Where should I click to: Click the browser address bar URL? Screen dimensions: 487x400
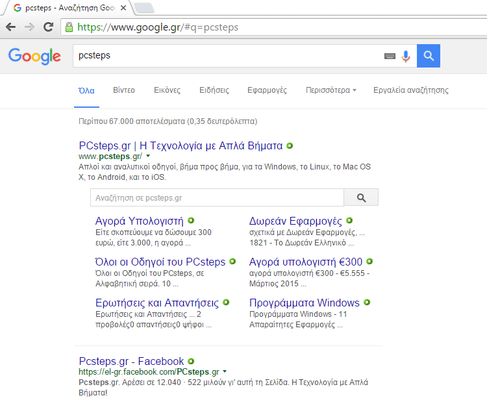tap(158, 27)
